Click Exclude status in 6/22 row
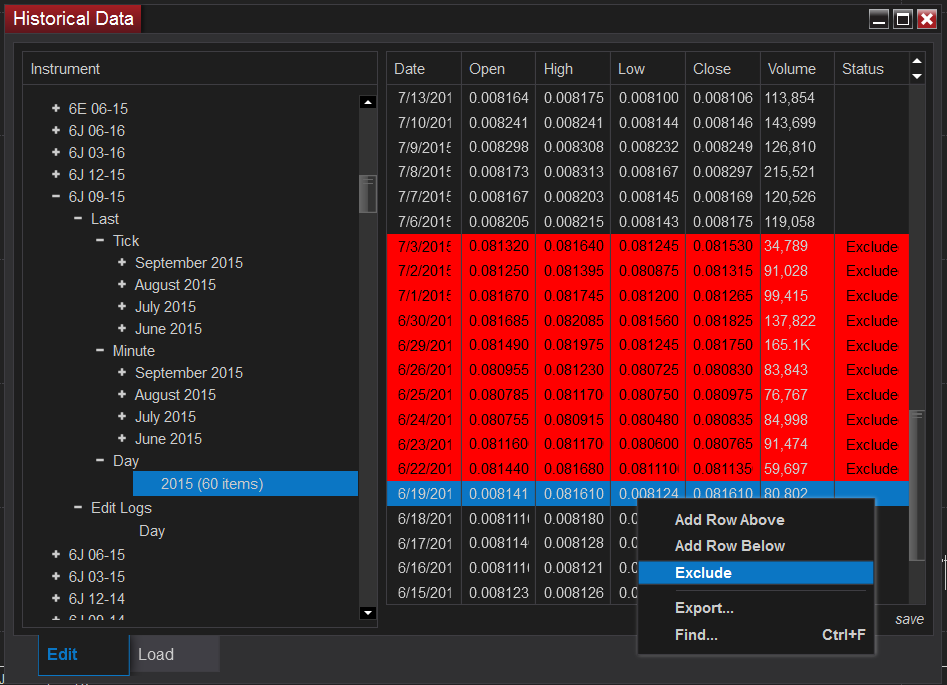The image size is (947, 685). click(x=872, y=469)
